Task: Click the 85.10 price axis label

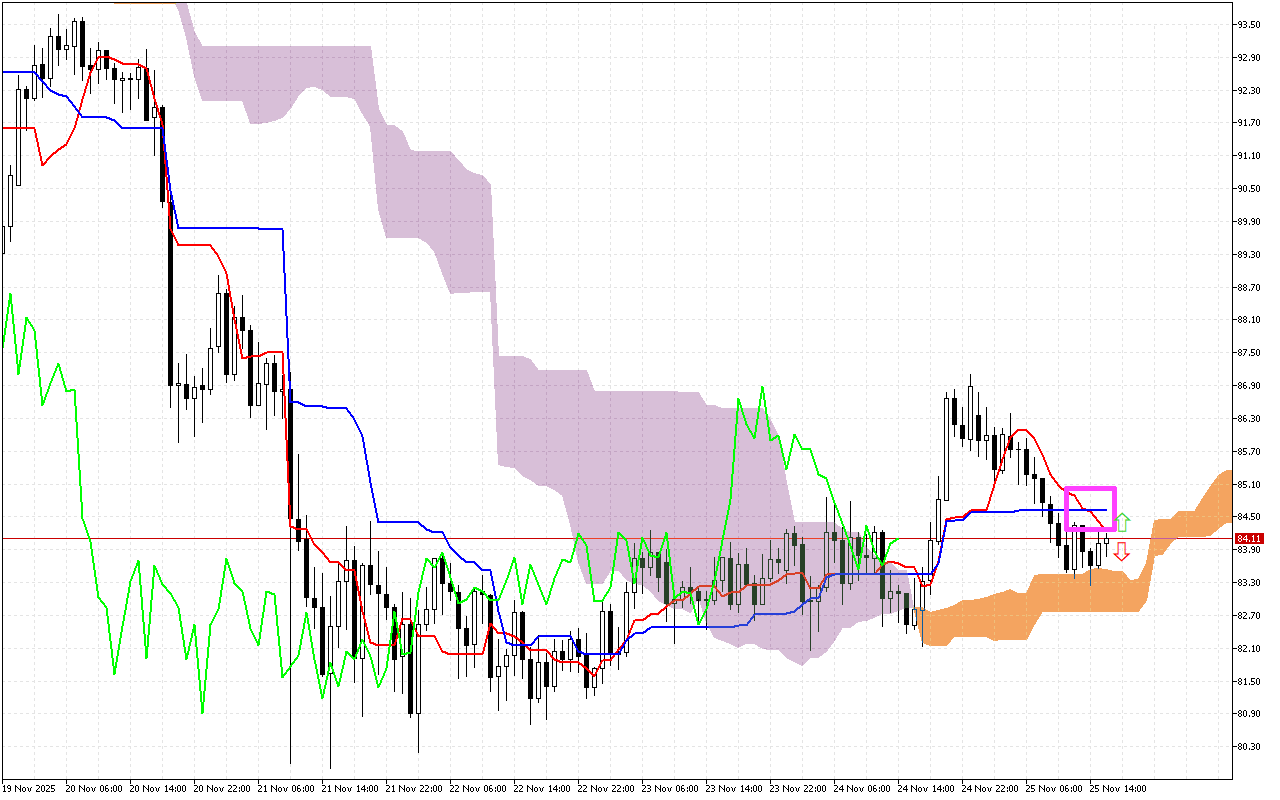Action: tap(1250, 484)
